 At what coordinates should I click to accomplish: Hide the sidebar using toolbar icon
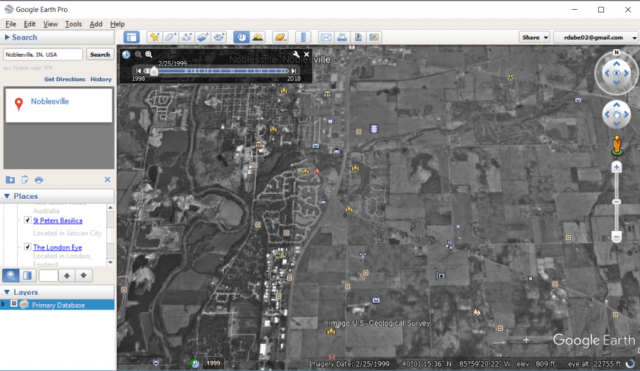point(131,37)
